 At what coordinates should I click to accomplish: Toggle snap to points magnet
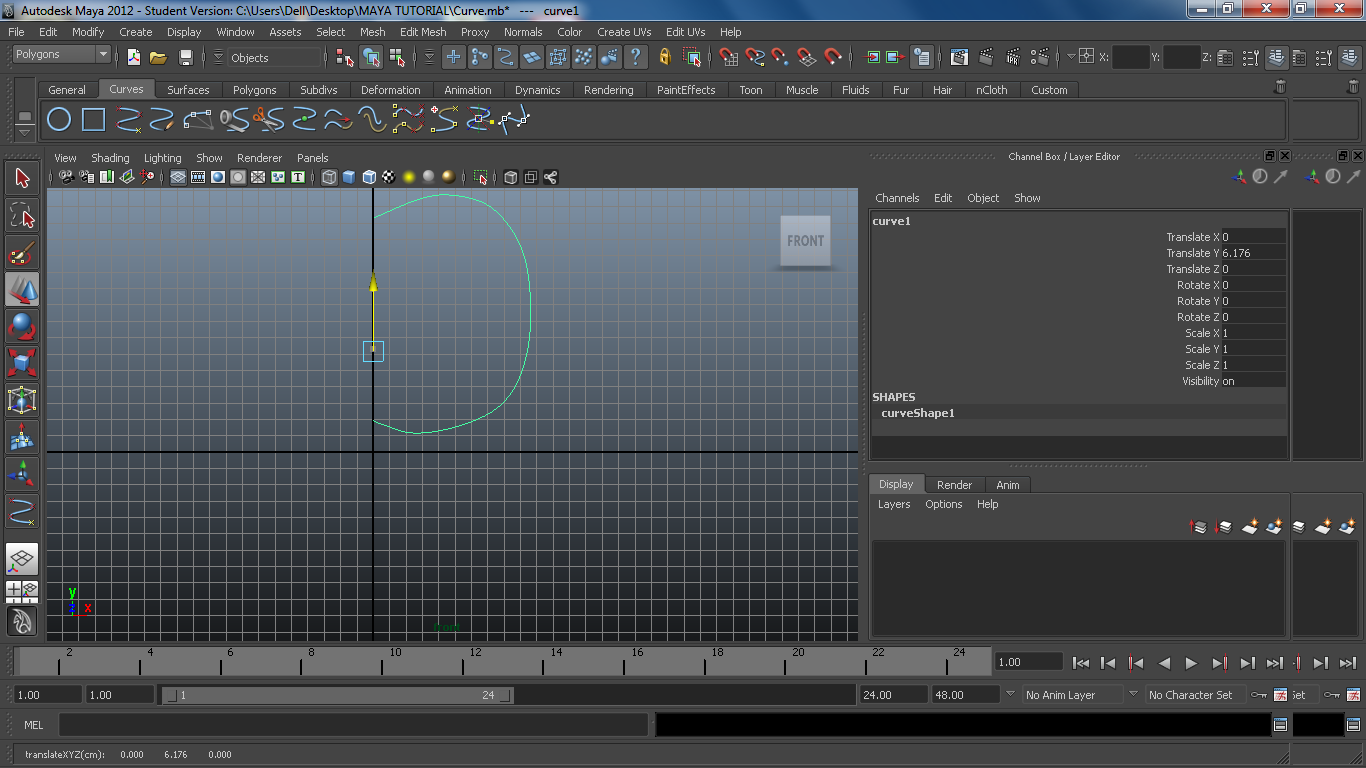(x=780, y=57)
